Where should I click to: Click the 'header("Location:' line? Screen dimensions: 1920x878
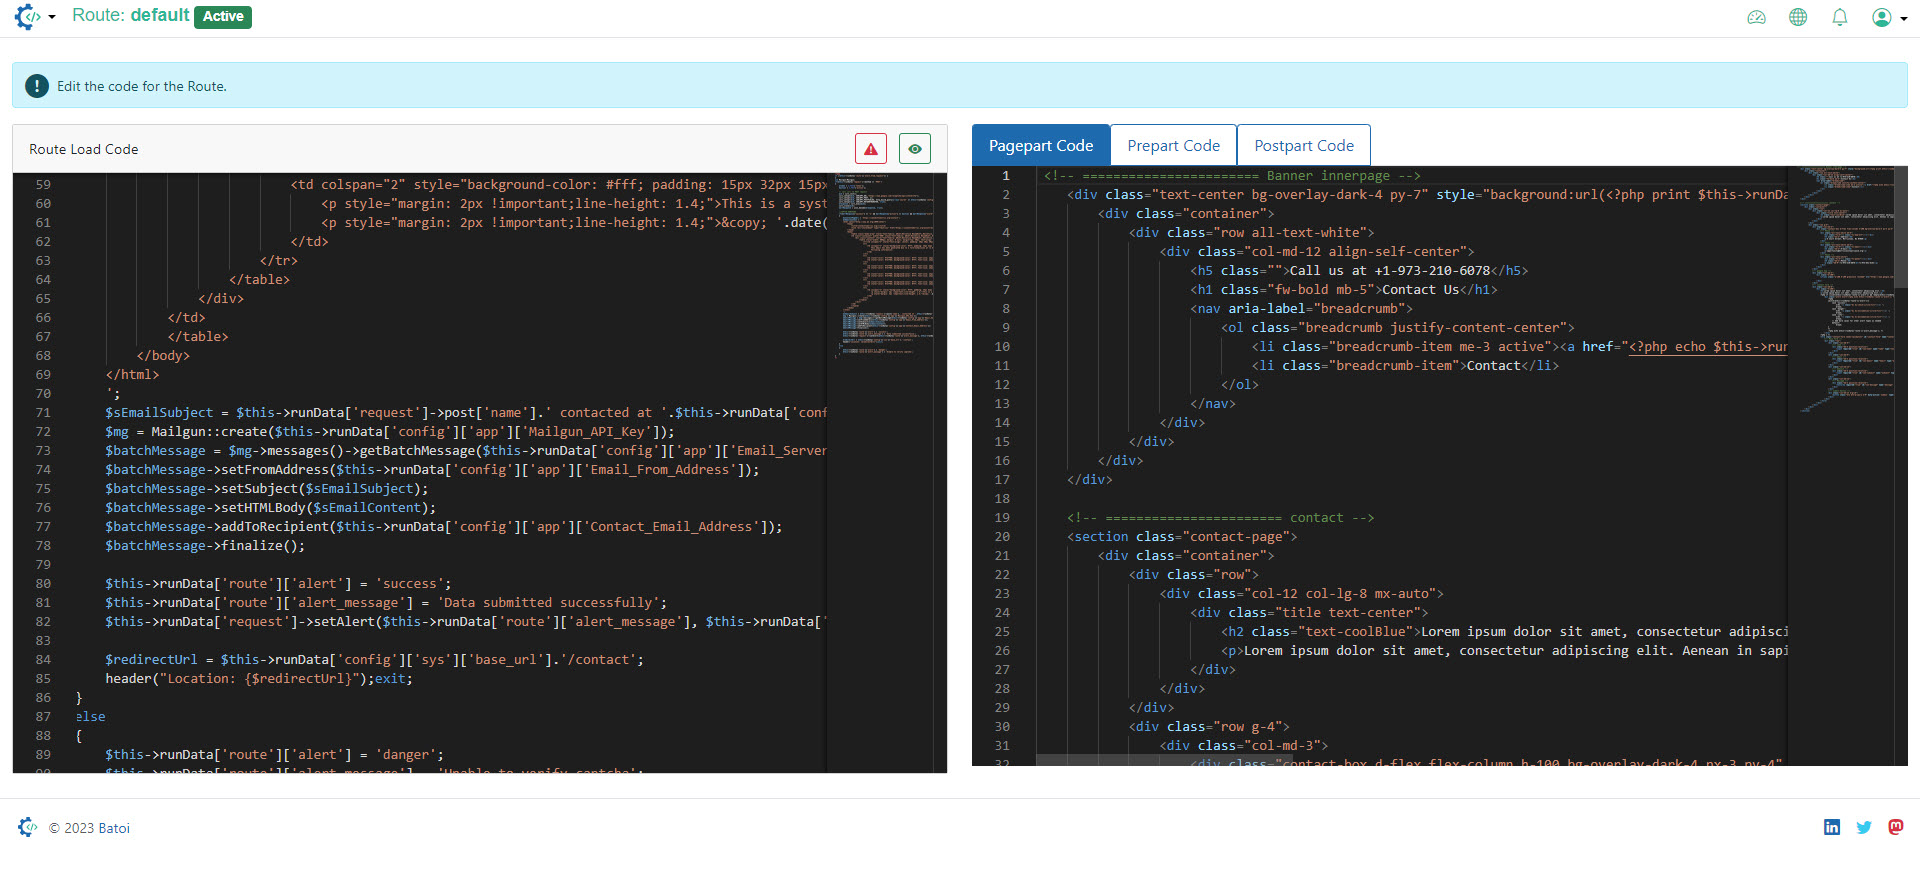click(x=259, y=679)
